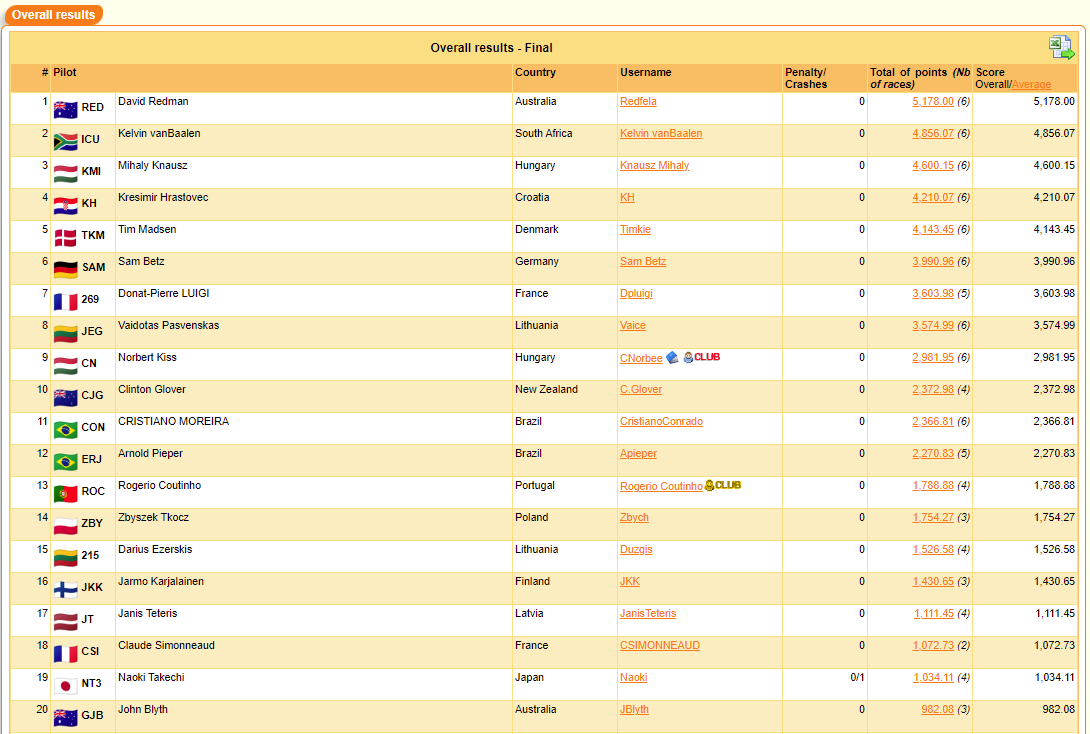
Task: Click the Excel export icon
Action: click(1061, 47)
